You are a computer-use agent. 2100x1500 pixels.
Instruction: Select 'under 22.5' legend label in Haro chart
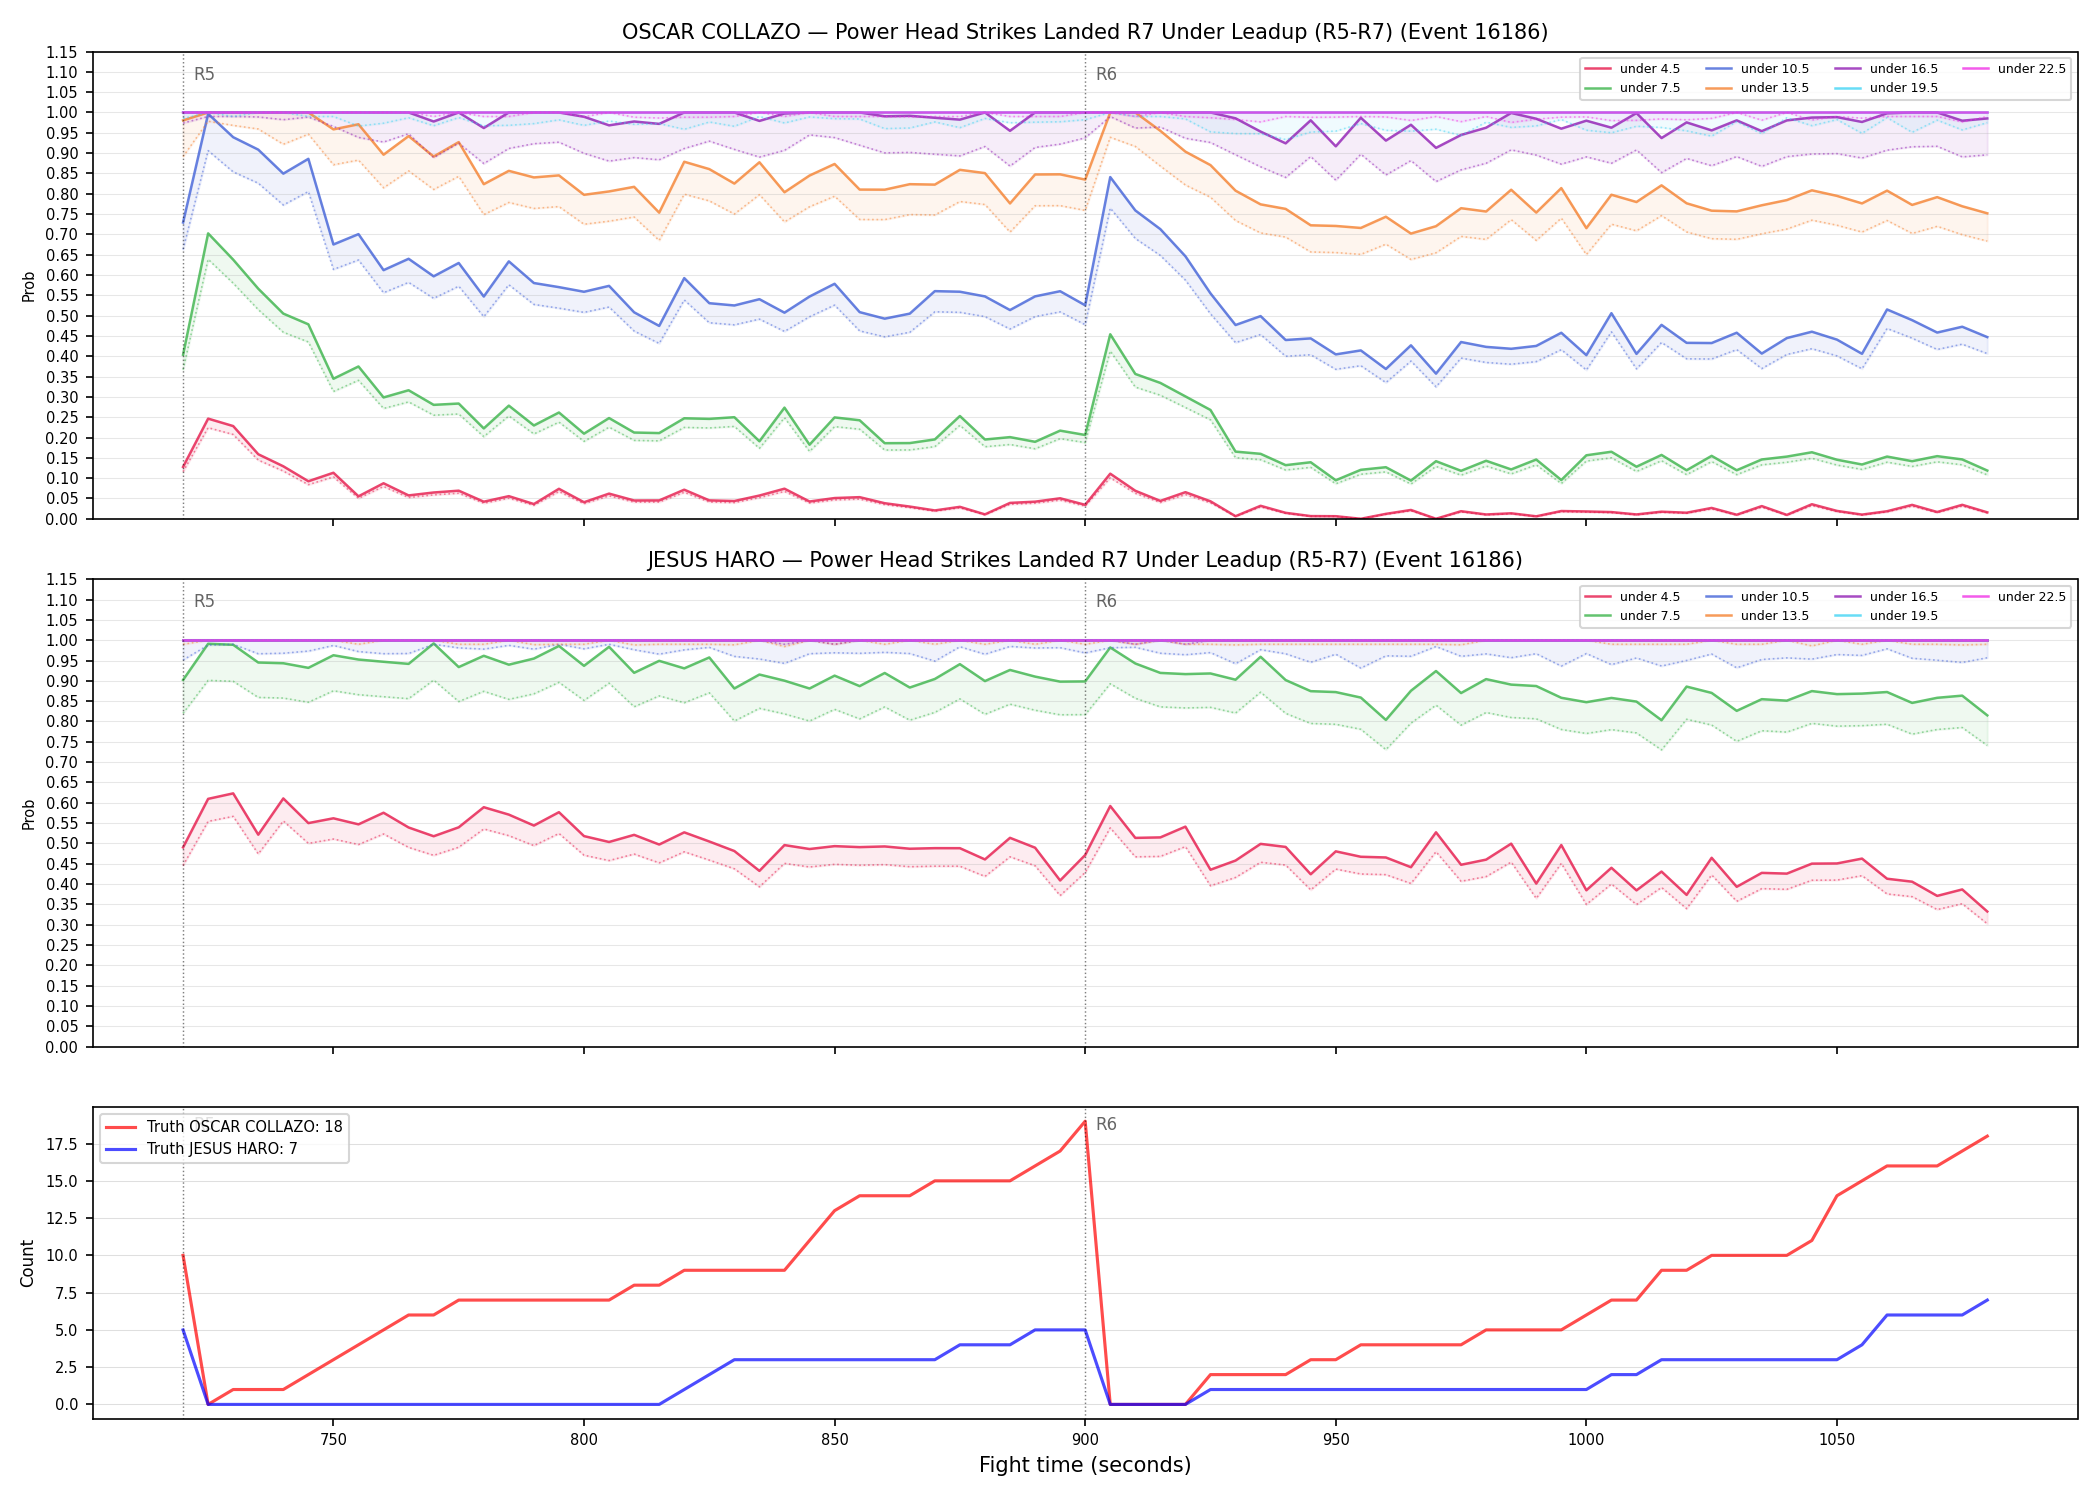(2032, 597)
